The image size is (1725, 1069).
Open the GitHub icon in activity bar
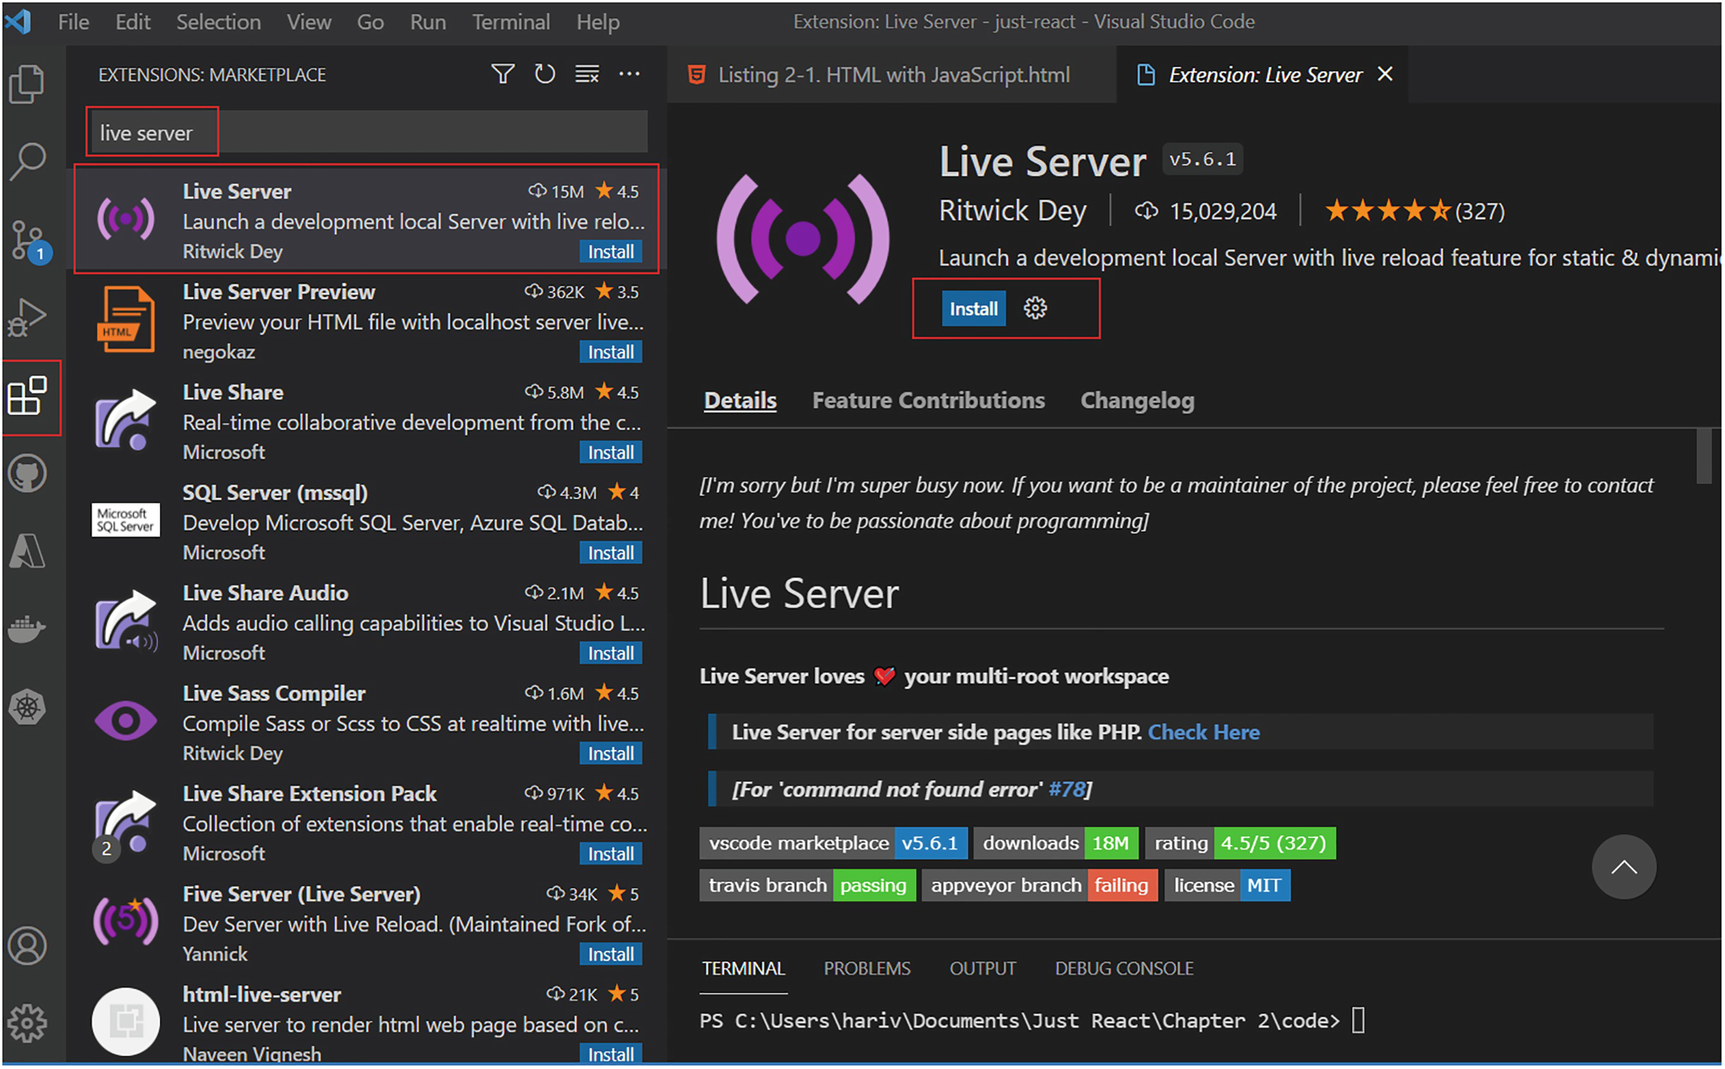click(27, 473)
